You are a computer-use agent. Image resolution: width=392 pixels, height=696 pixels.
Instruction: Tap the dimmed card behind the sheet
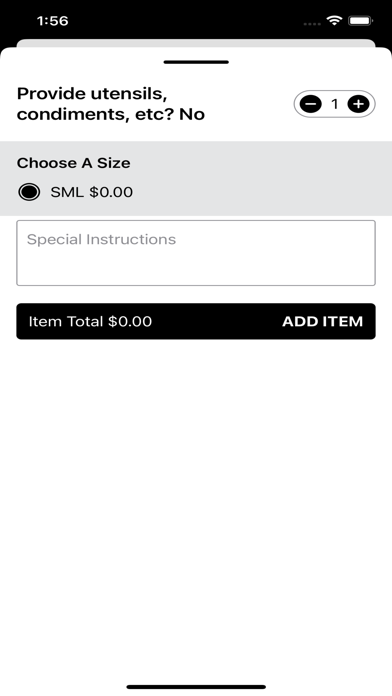[x=196, y=43]
